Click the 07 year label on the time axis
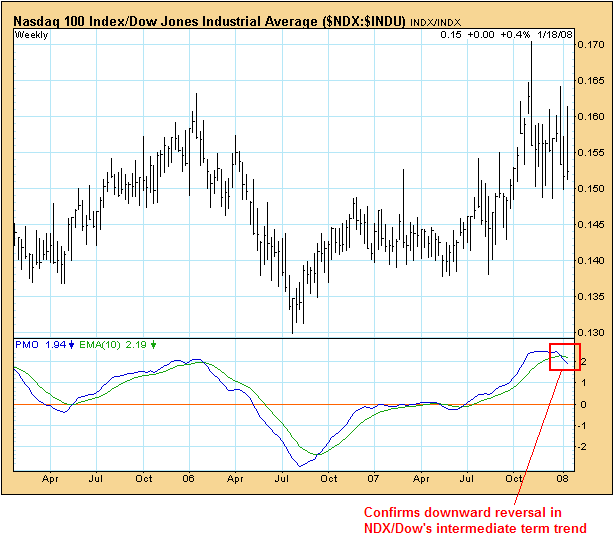This screenshot has height=540, width=614. pyautogui.click(x=372, y=478)
